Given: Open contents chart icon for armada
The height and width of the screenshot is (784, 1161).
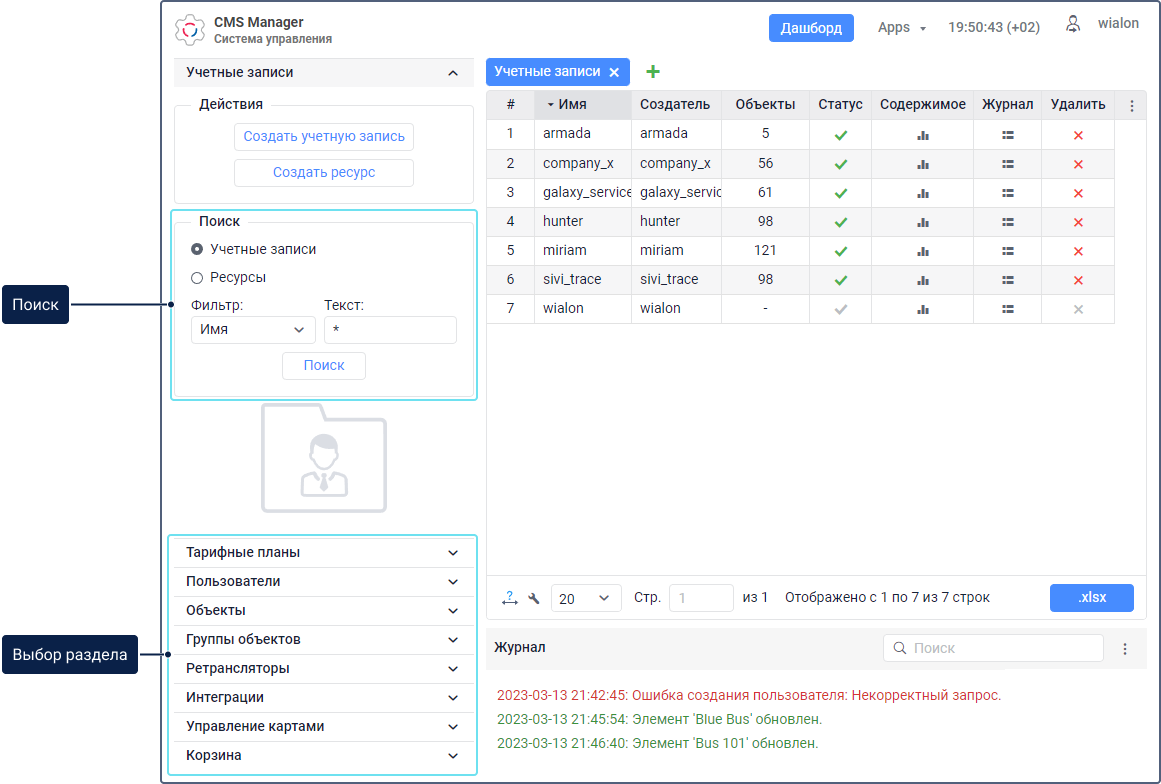Looking at the screenshot, I should coord(923,135).
